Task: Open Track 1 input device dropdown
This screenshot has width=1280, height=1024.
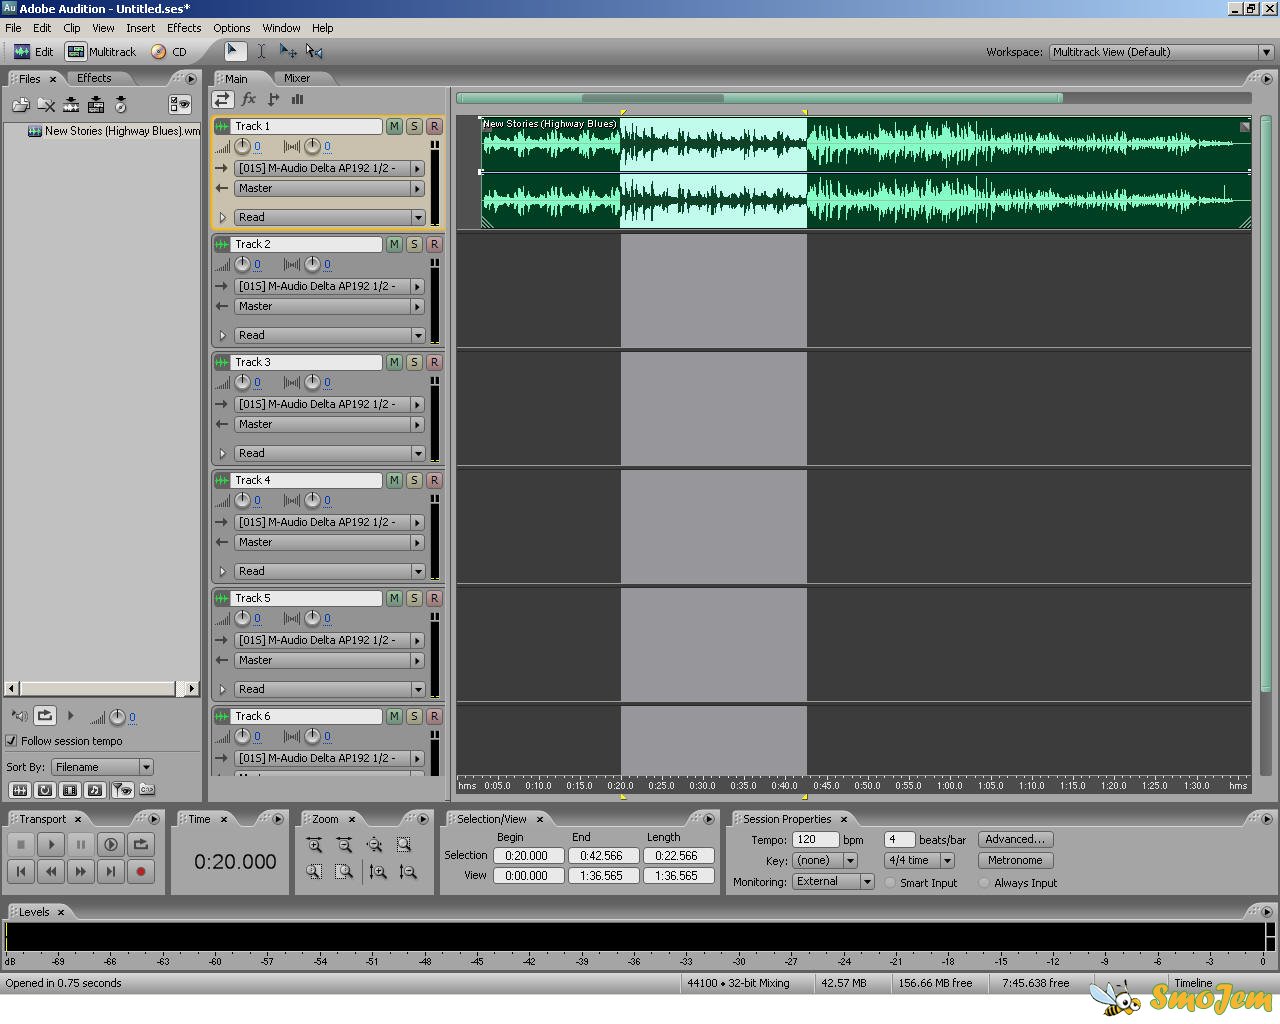Action: [x=329, y=168]
